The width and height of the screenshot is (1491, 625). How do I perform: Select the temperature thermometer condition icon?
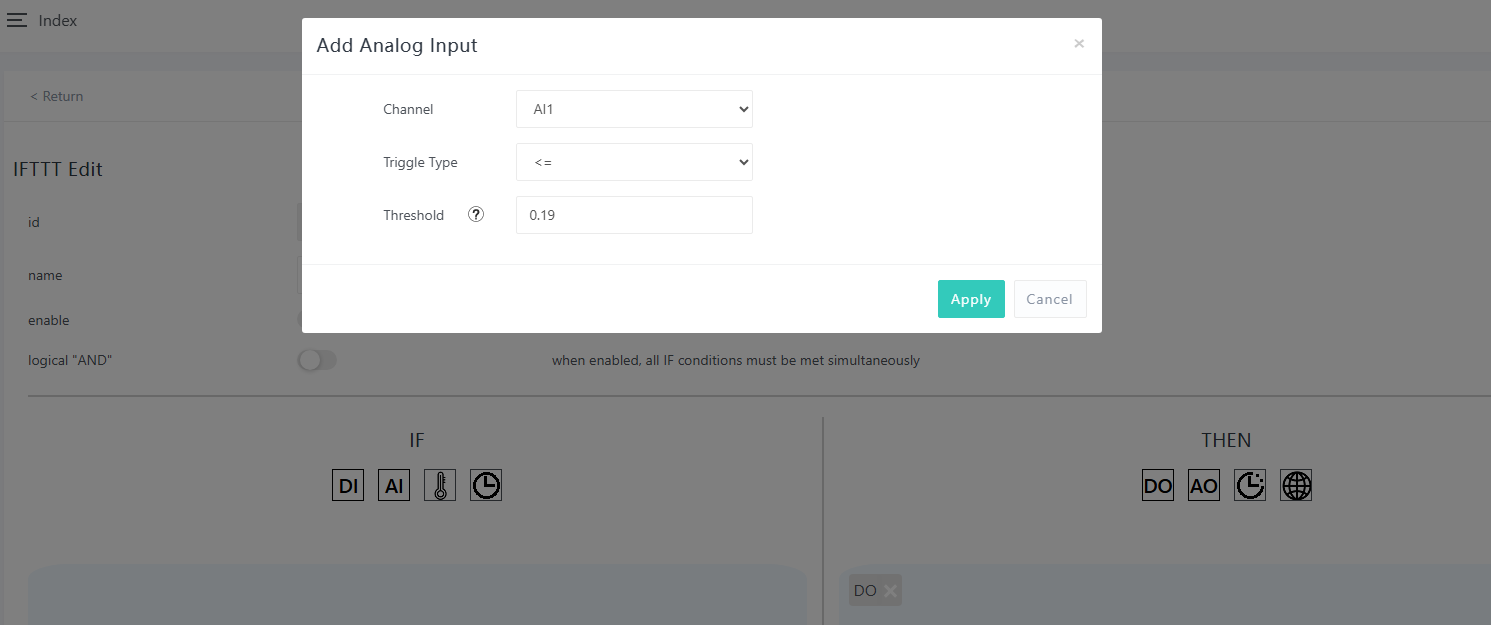coord(440,486)
